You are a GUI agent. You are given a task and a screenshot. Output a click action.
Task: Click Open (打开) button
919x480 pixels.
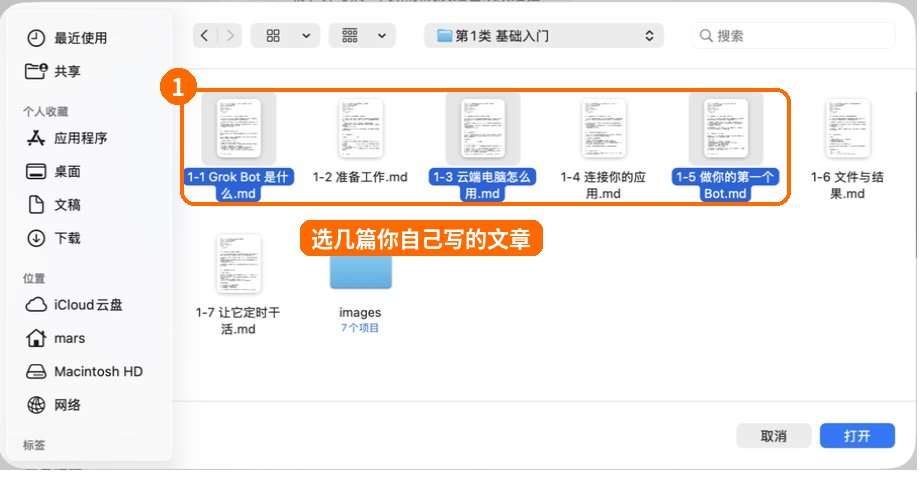(857, 436)
